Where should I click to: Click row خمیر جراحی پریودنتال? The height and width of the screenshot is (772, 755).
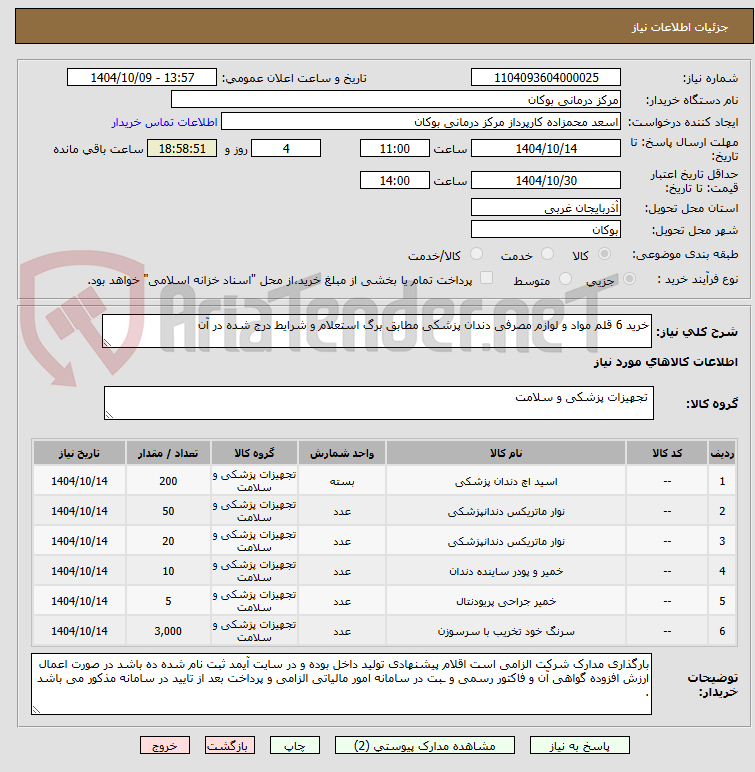pos(385,601)
